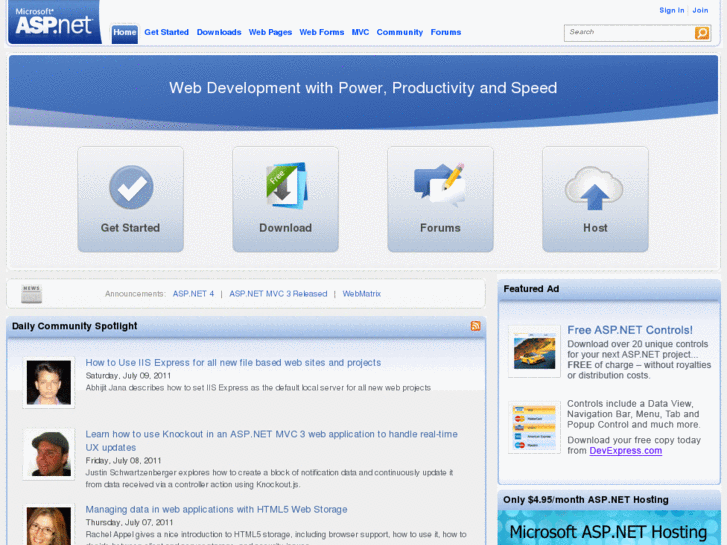Open ASP.NET MVC 3 Released announcement
Screen dimensions: 727x545
[x=278, y=294]
